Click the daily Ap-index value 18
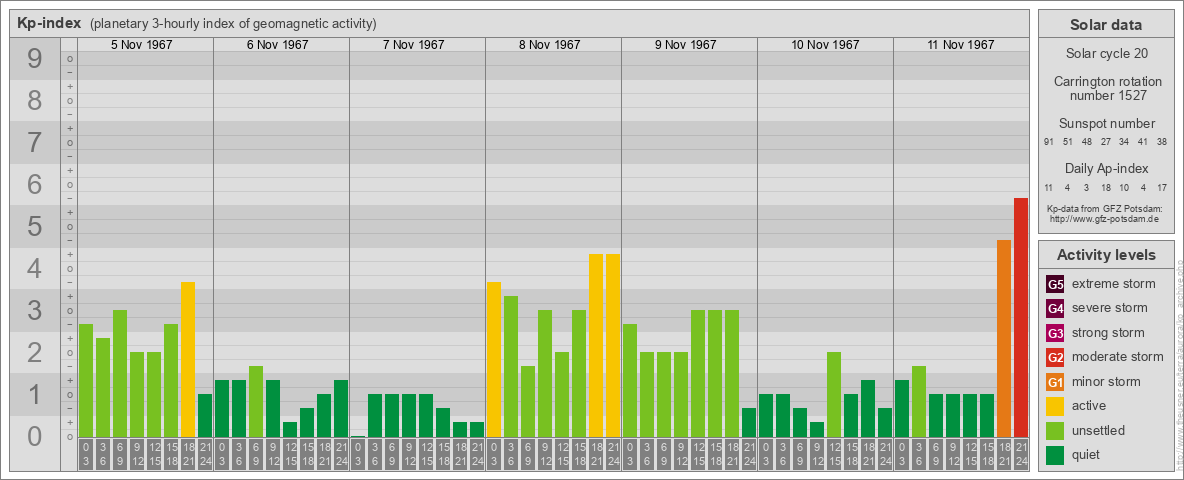The height and width of the screenshot is (480, 1184). coord(1105,187)
